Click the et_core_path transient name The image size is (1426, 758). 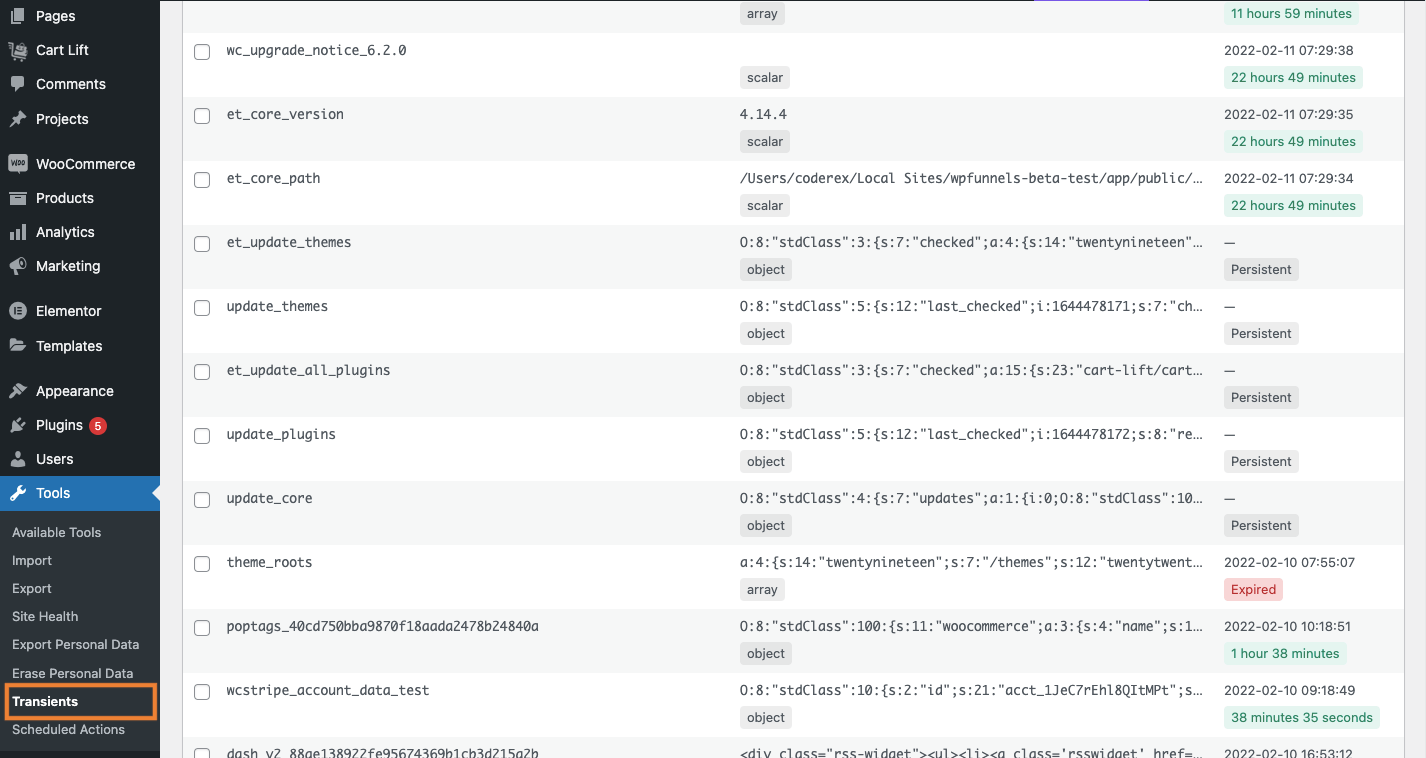[274, 178]
